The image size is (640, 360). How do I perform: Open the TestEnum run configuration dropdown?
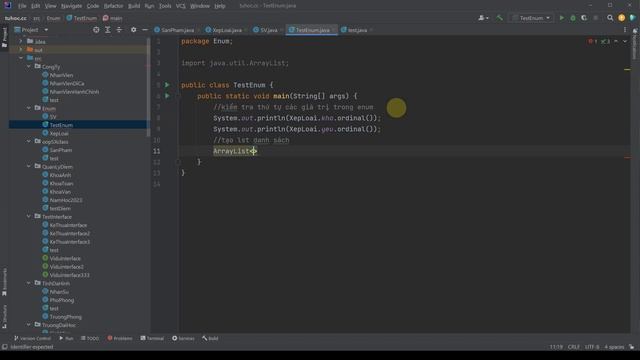click(x=532, y=18)
